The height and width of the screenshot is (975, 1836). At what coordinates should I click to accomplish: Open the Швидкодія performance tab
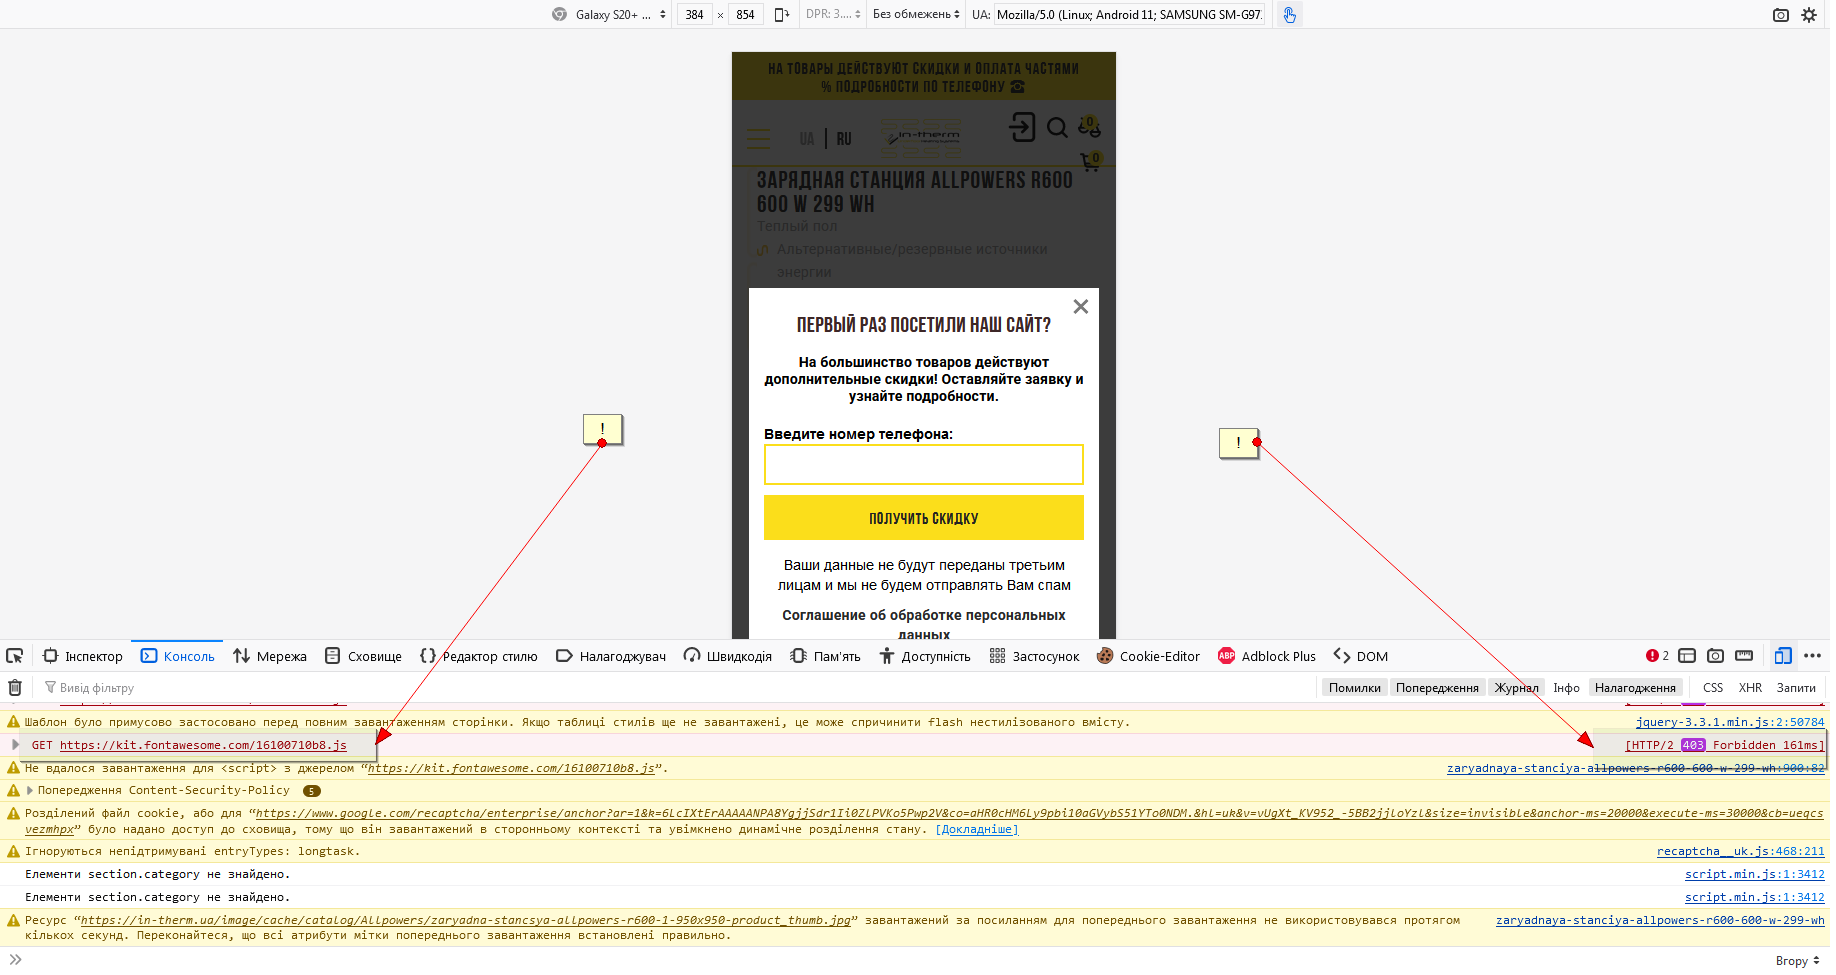728,656
